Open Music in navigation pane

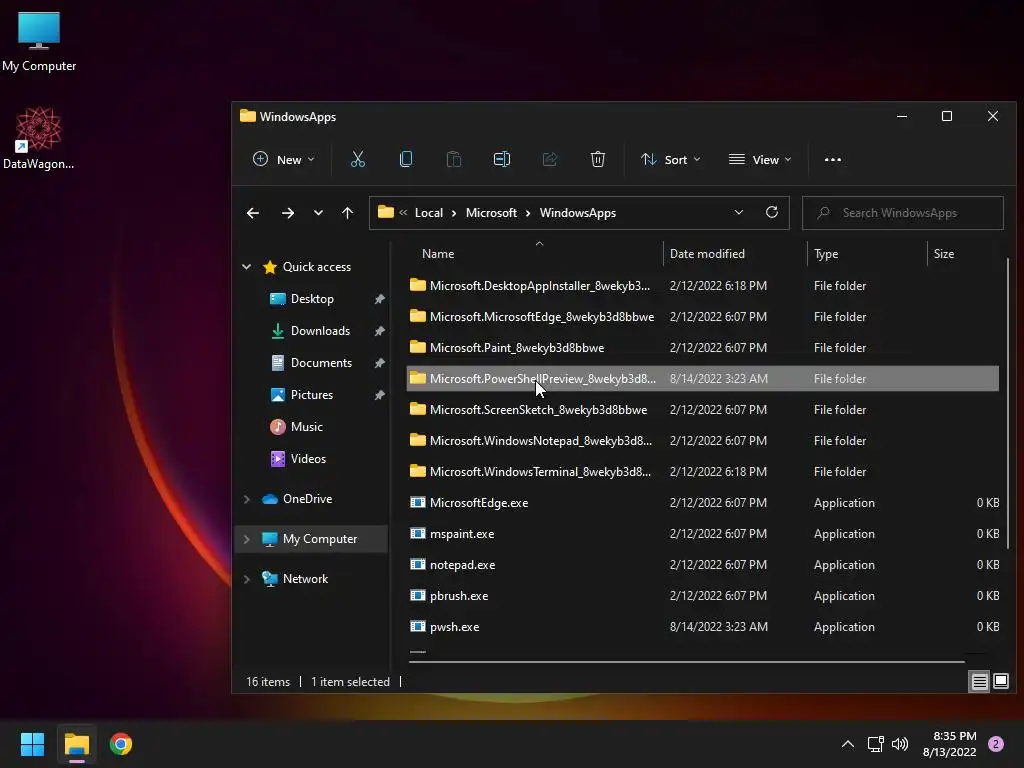[306, 427]
